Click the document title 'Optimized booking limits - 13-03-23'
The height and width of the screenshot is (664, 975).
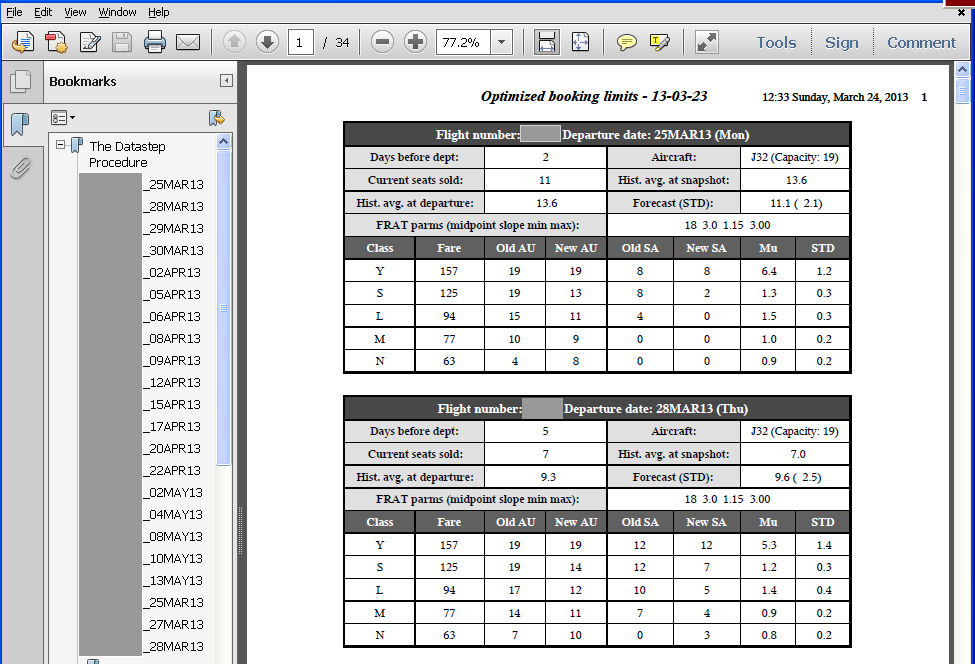click(x=594, y=96)
